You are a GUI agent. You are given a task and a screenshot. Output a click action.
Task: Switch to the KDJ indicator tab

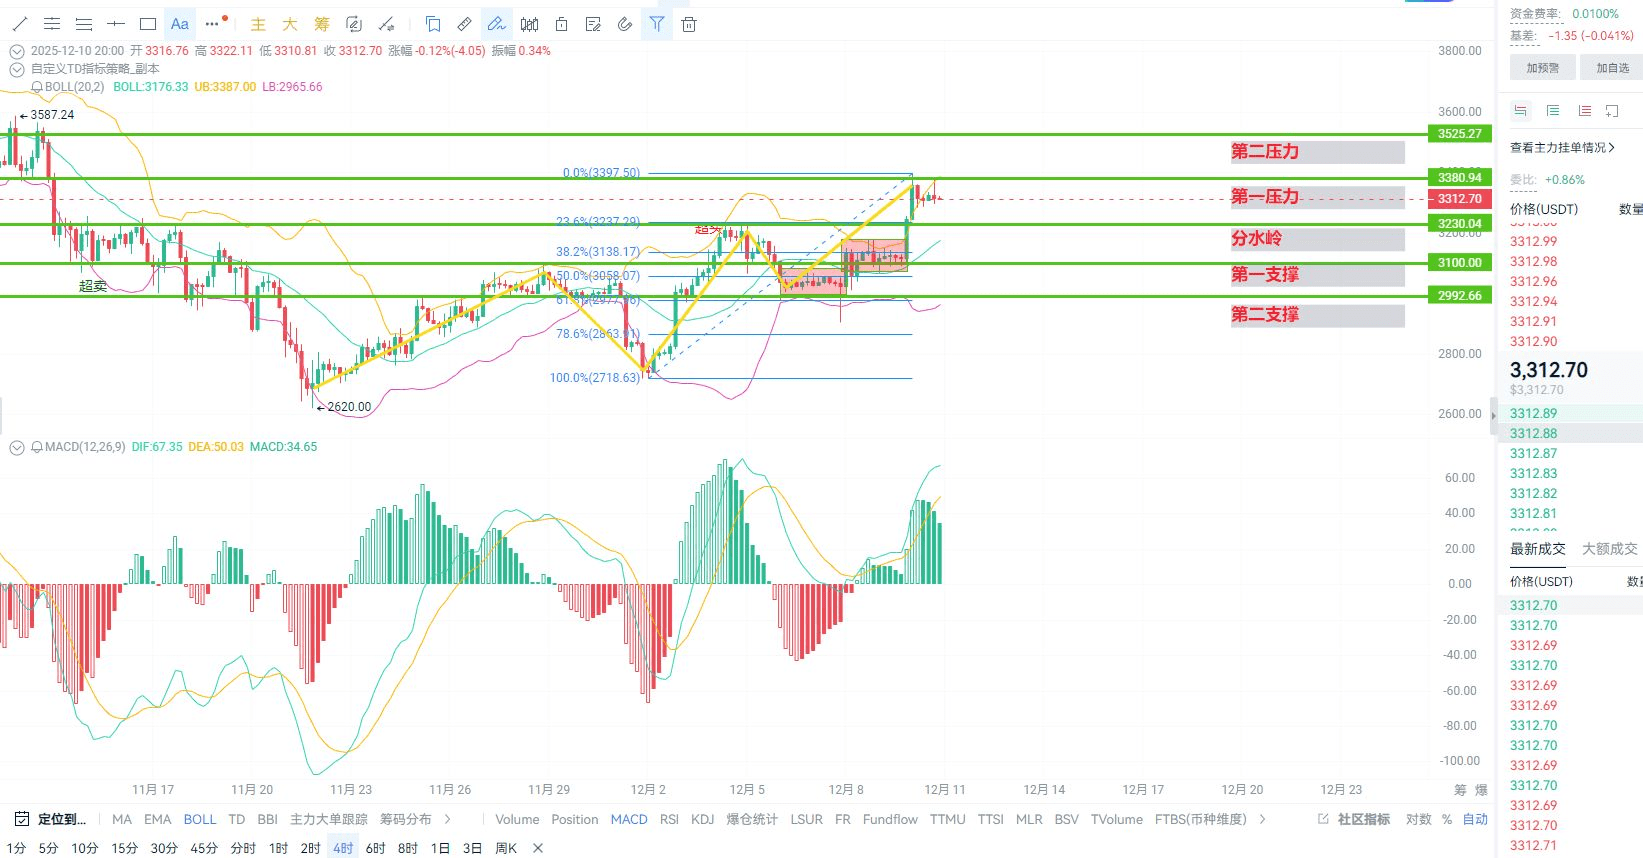(703, 819)
